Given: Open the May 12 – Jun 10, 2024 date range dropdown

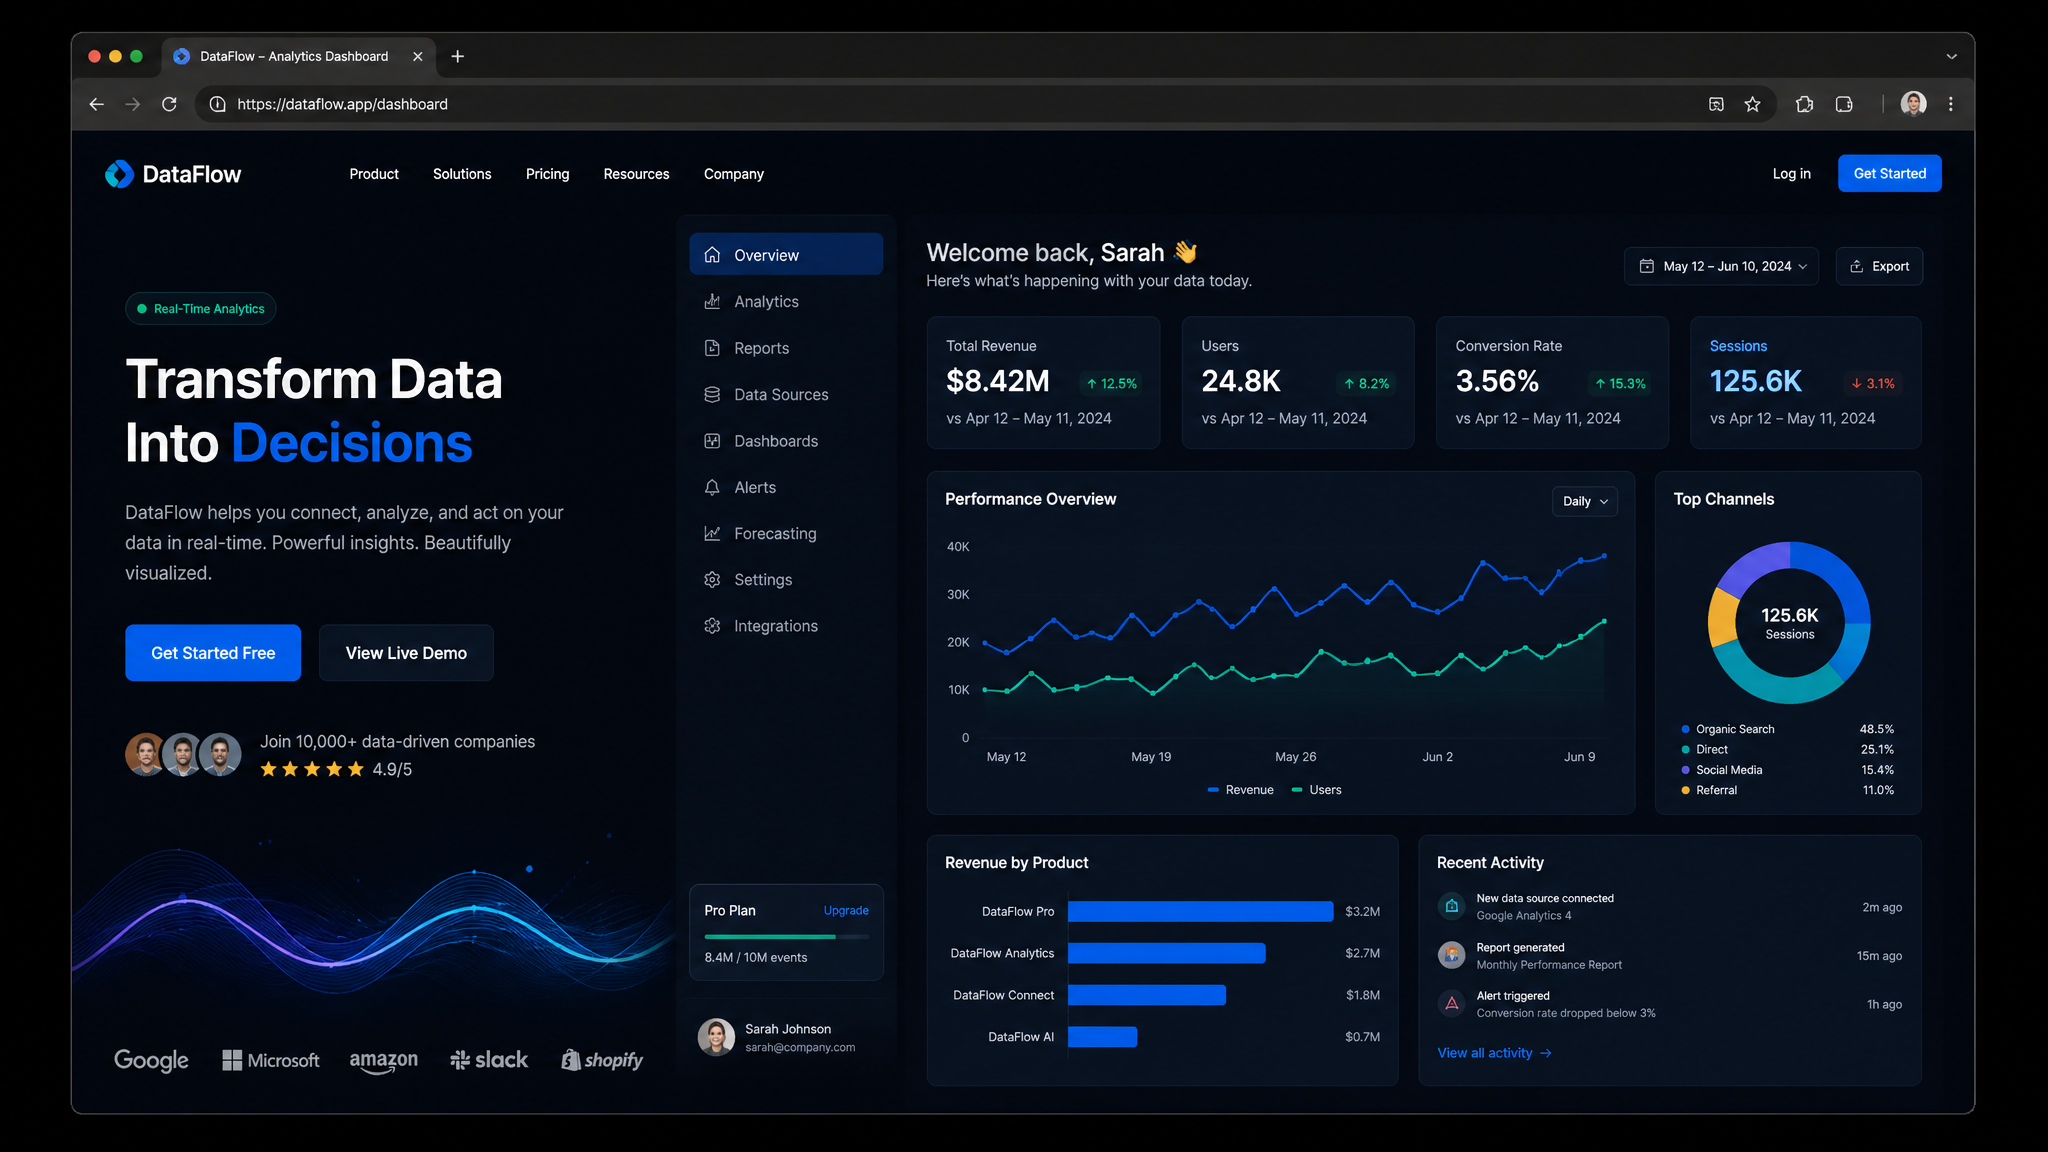Looking at the screenshot, I should click(1721, 266).
